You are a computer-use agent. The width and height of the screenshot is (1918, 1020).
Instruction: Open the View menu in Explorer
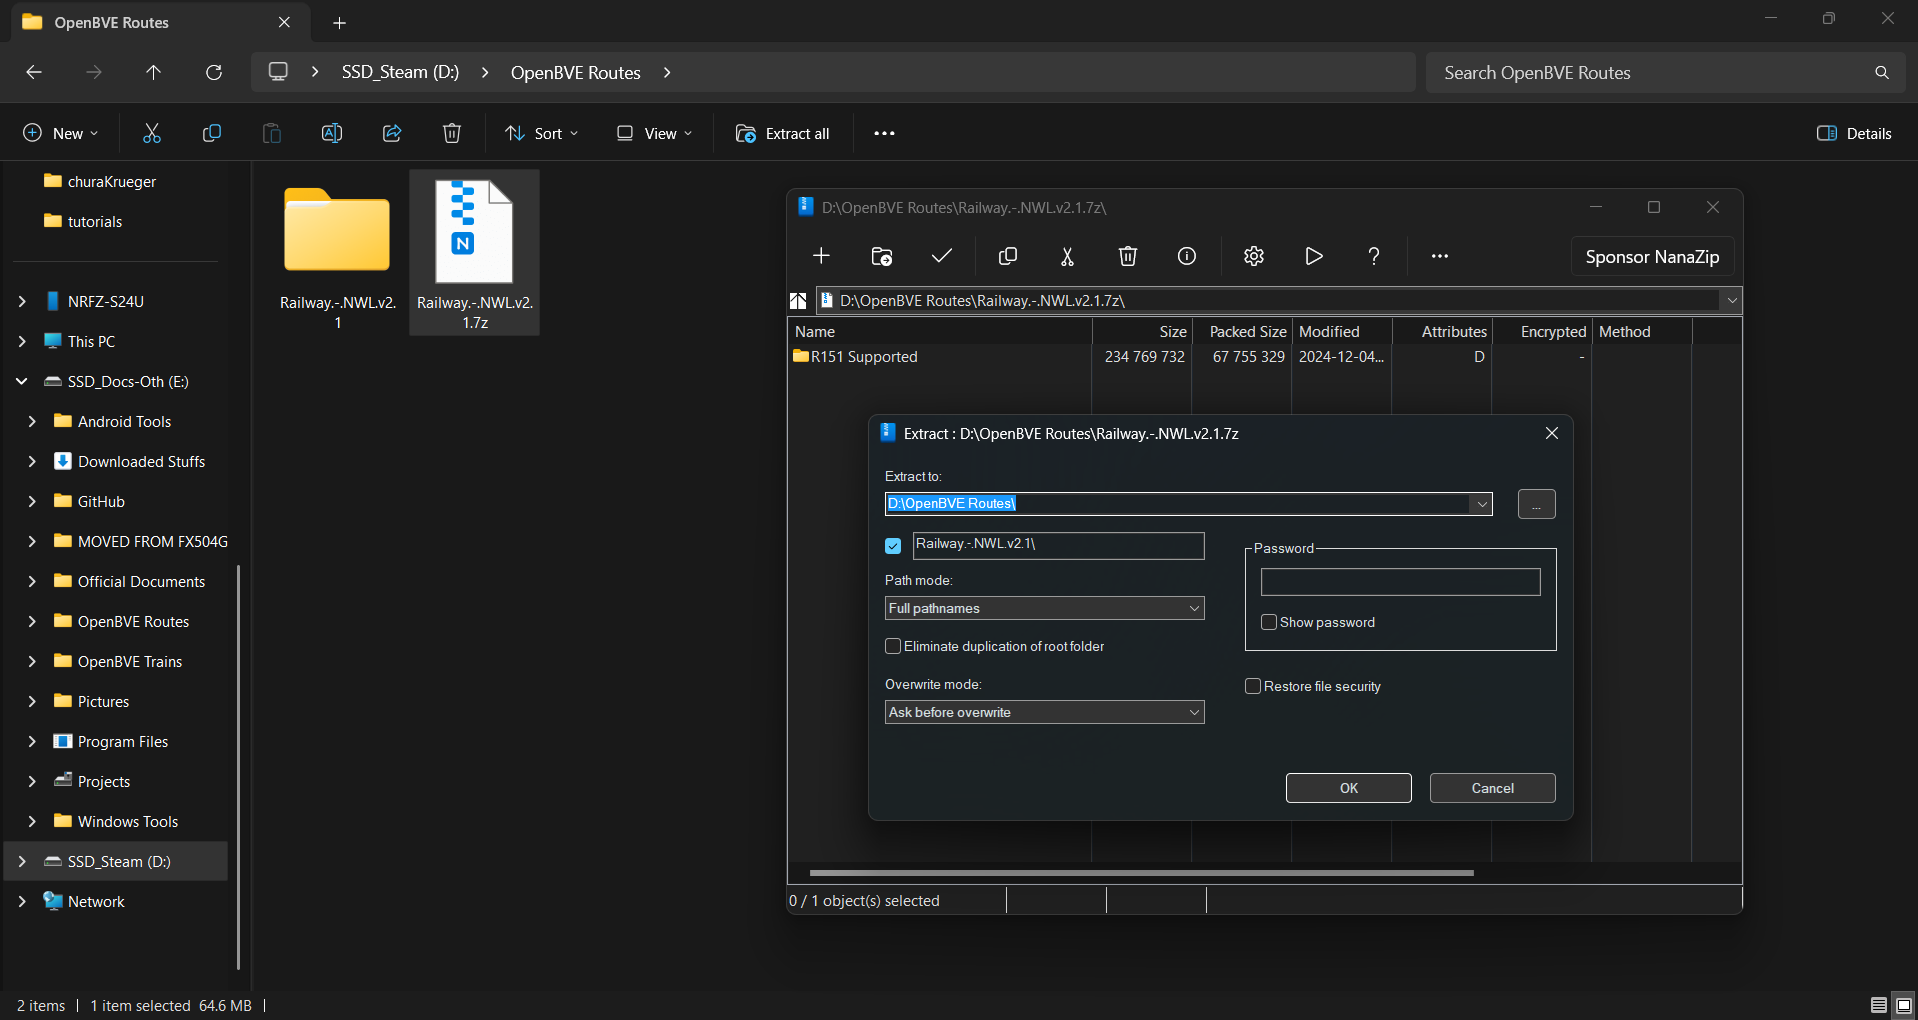655,133
